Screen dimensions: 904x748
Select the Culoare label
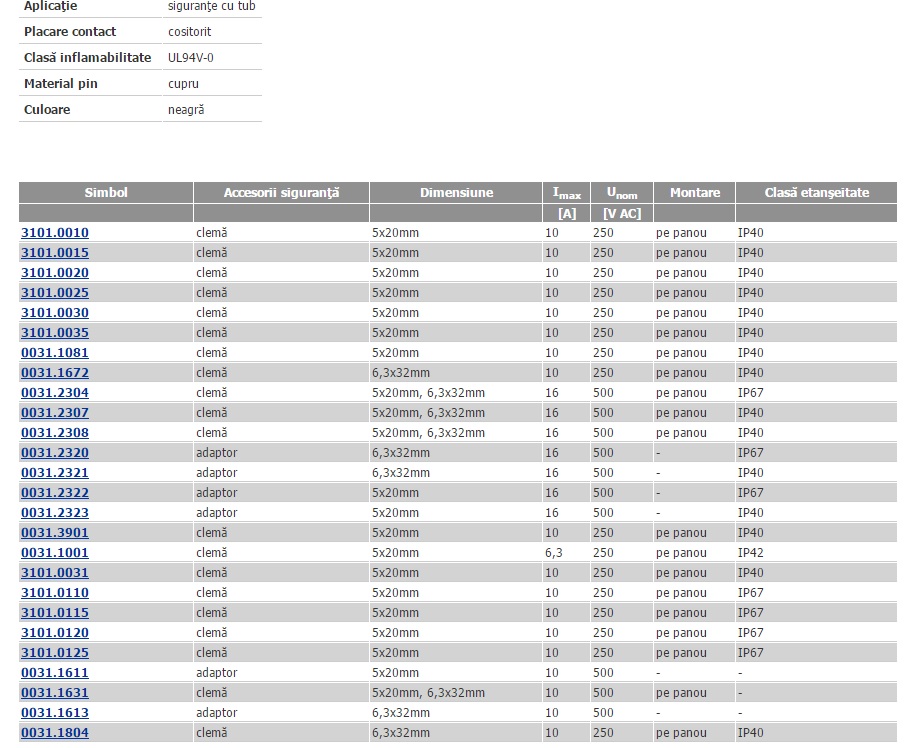47,110
